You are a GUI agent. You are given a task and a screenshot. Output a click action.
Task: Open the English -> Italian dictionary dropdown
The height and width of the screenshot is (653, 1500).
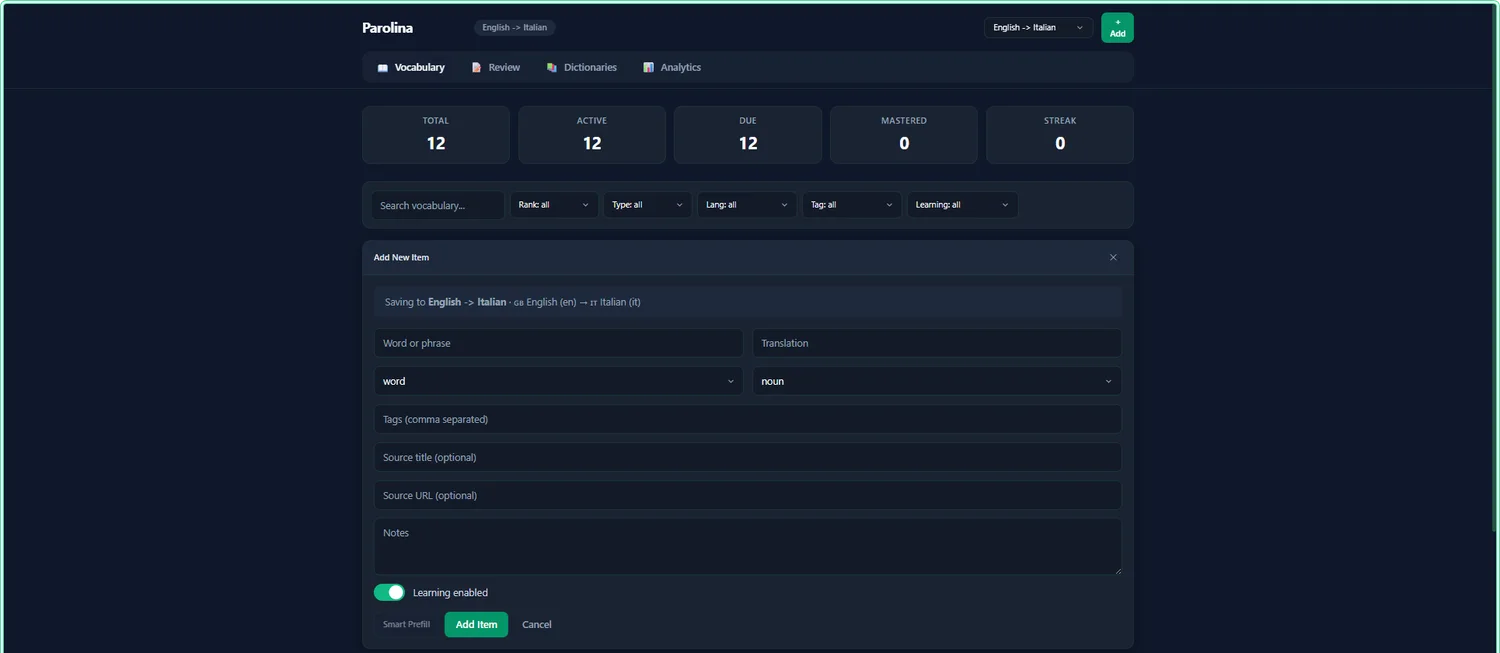tap(1038, 28)
